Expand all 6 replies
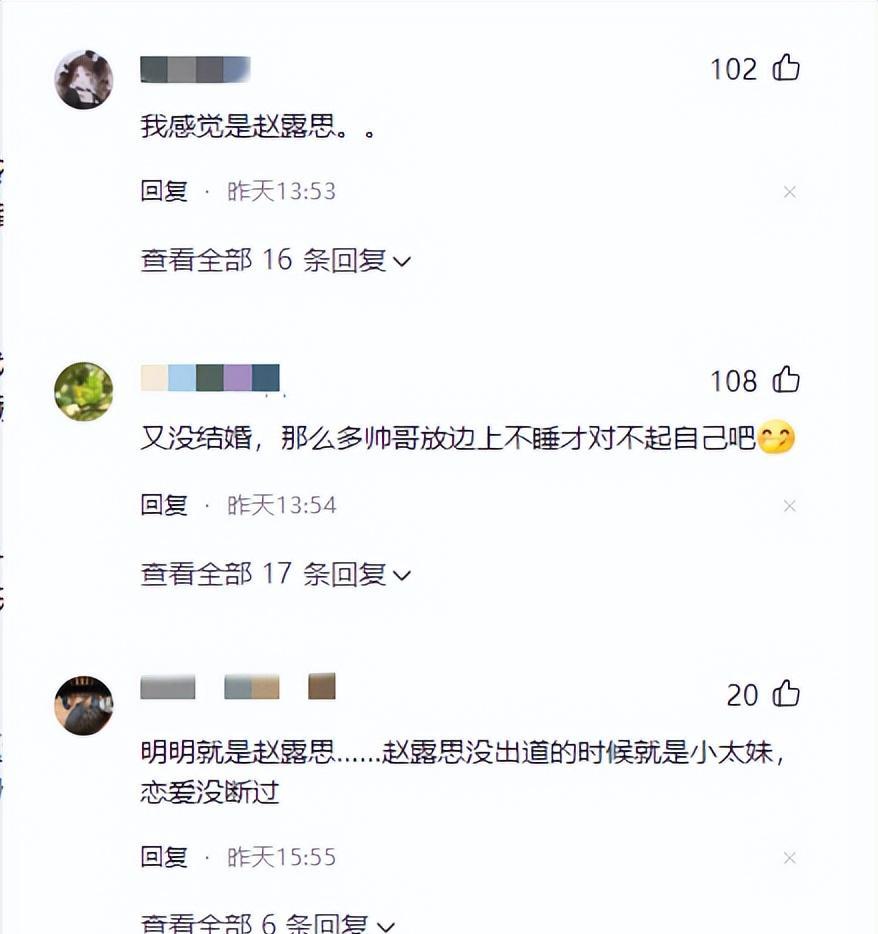Image resolution: width=878 pixels, height=934 pixels. pyautogui.click(x=267, y=923)
